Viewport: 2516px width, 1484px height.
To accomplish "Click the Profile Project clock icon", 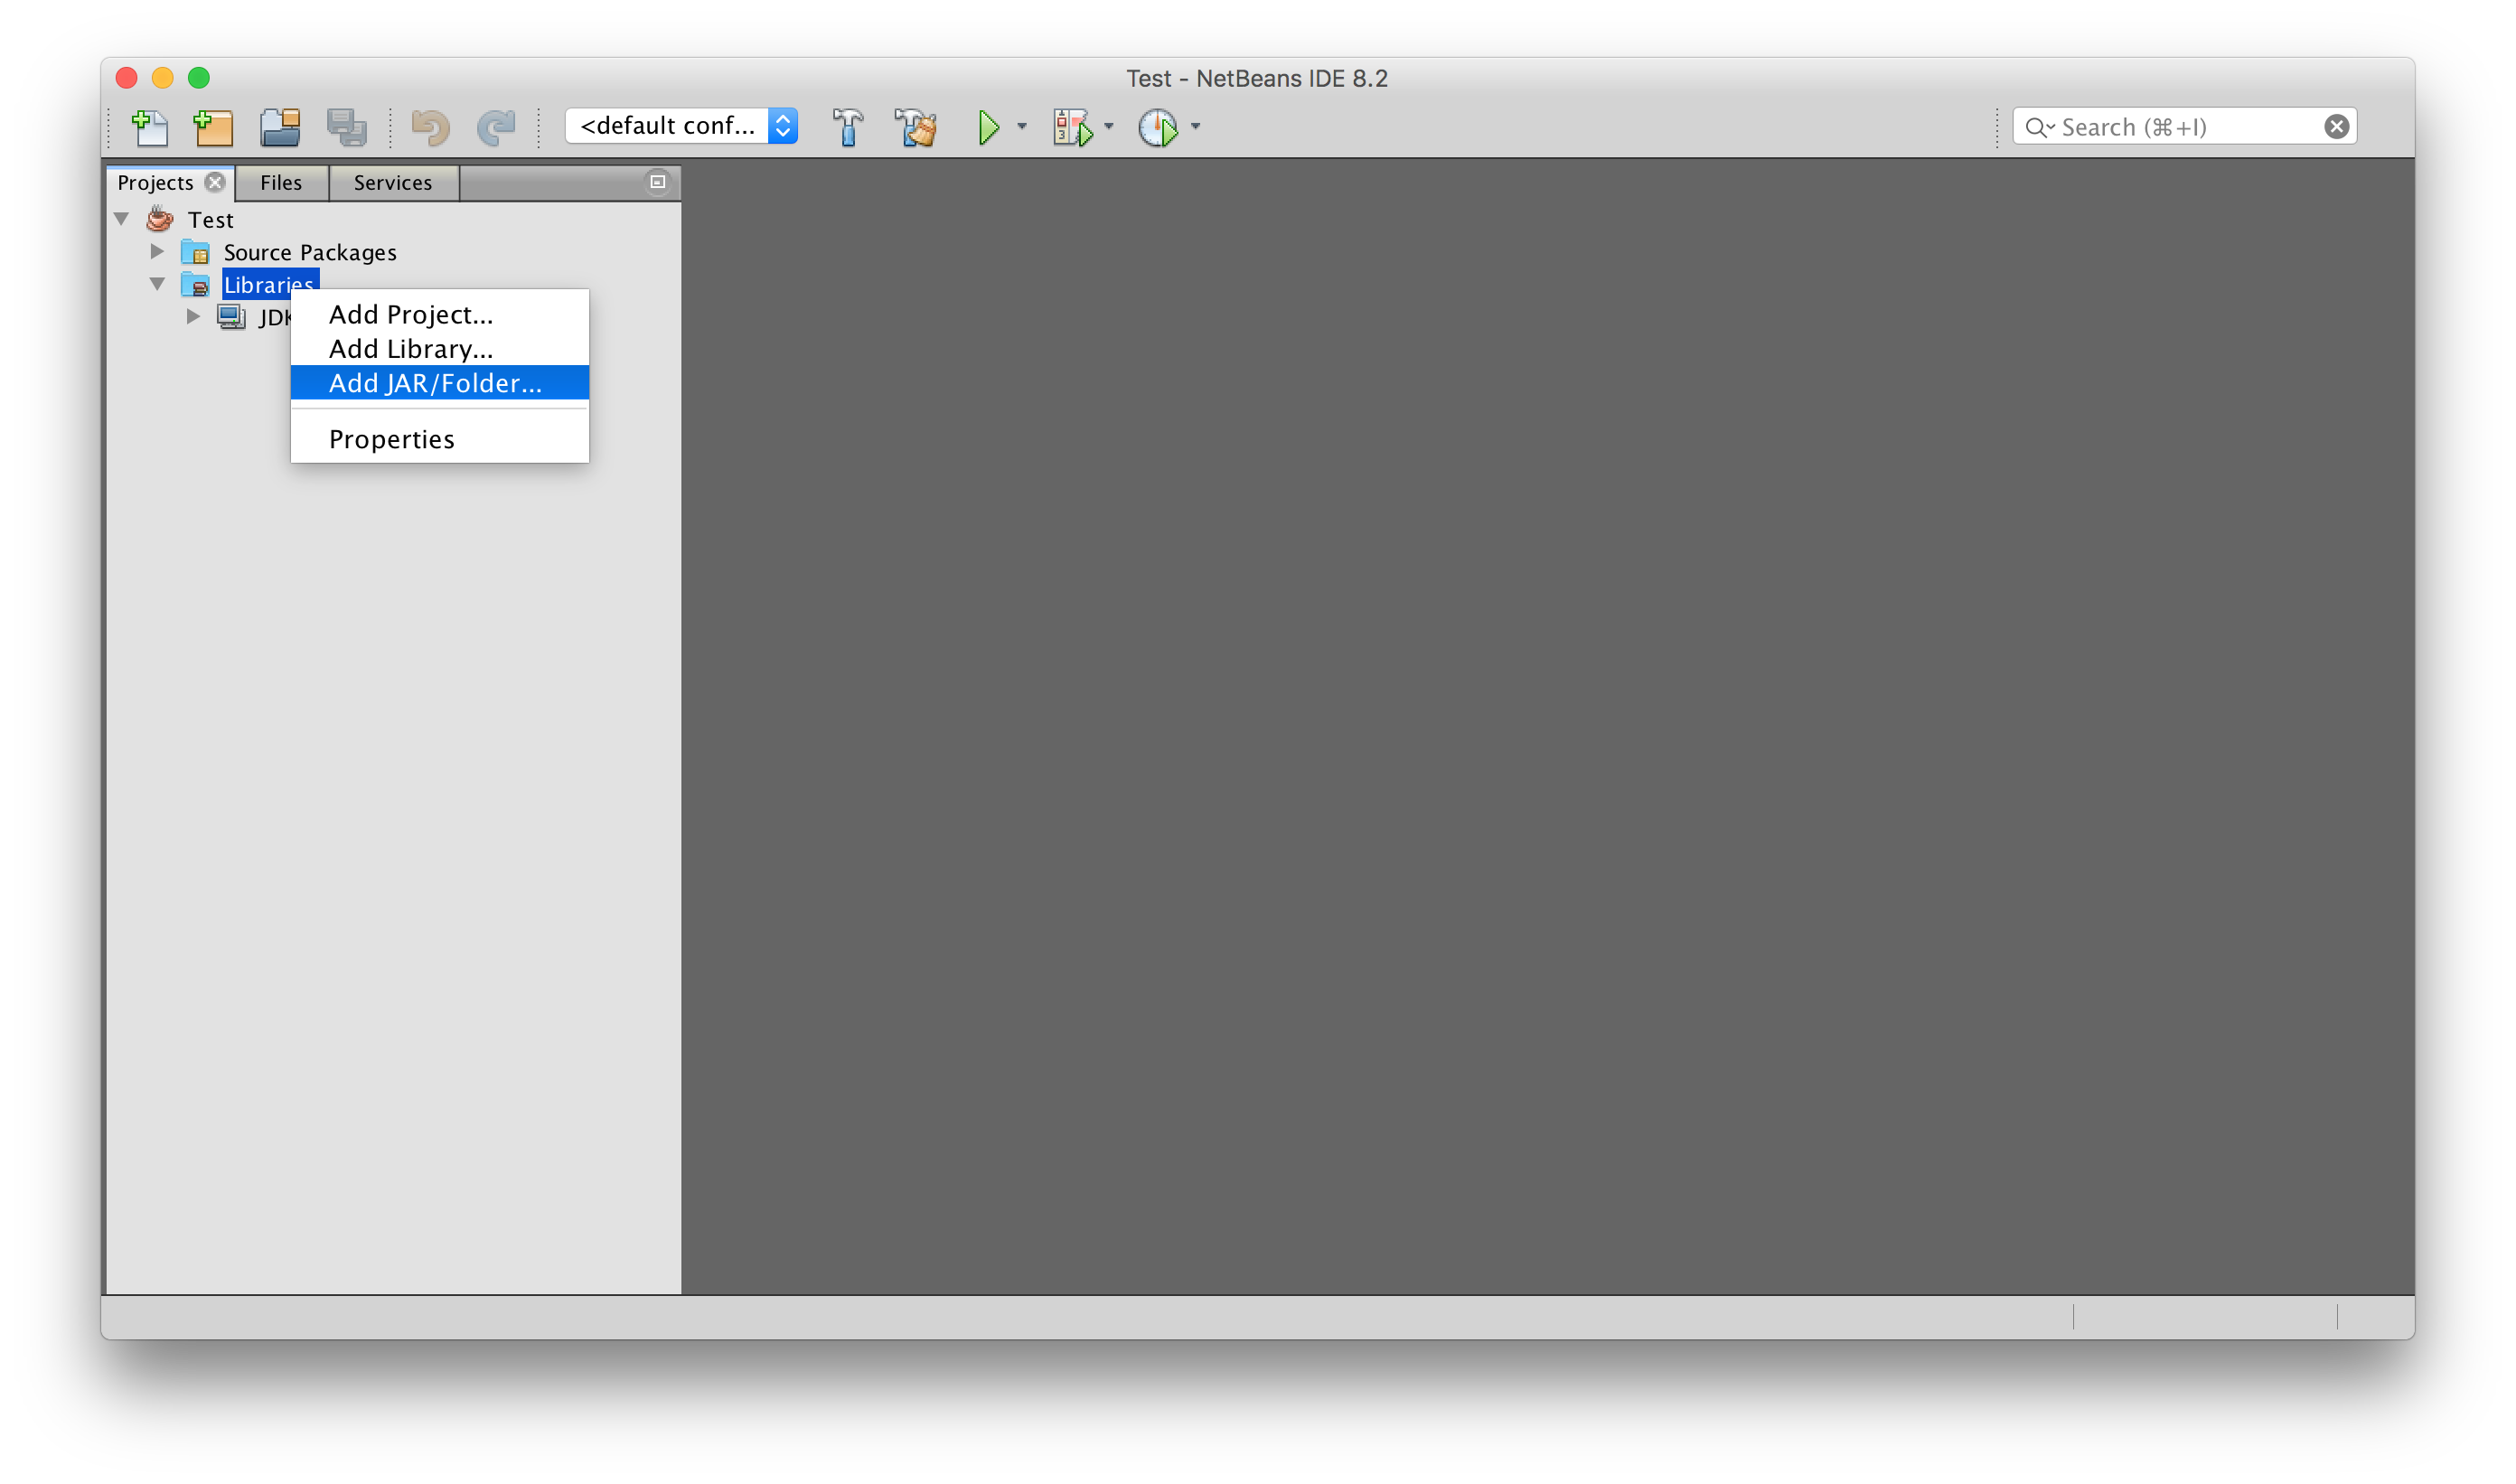I will tap(1158, 127).
